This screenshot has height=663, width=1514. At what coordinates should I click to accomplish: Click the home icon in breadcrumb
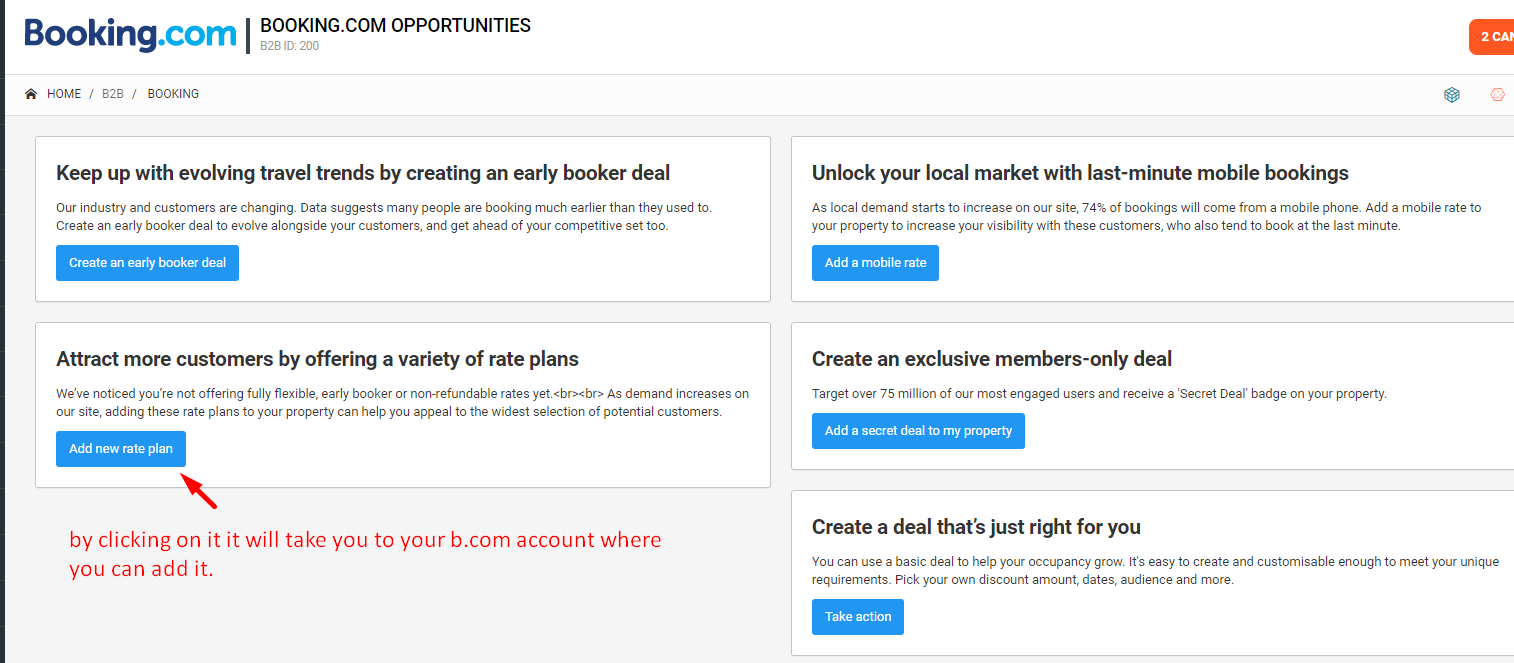click(31, 94)
